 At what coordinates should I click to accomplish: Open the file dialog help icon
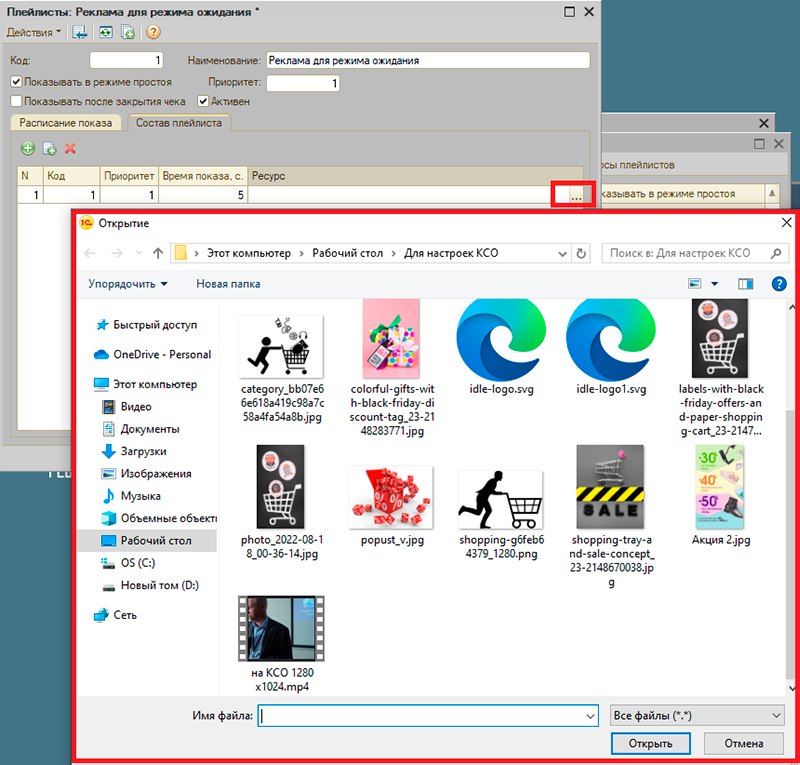click(x=779, y=284)
